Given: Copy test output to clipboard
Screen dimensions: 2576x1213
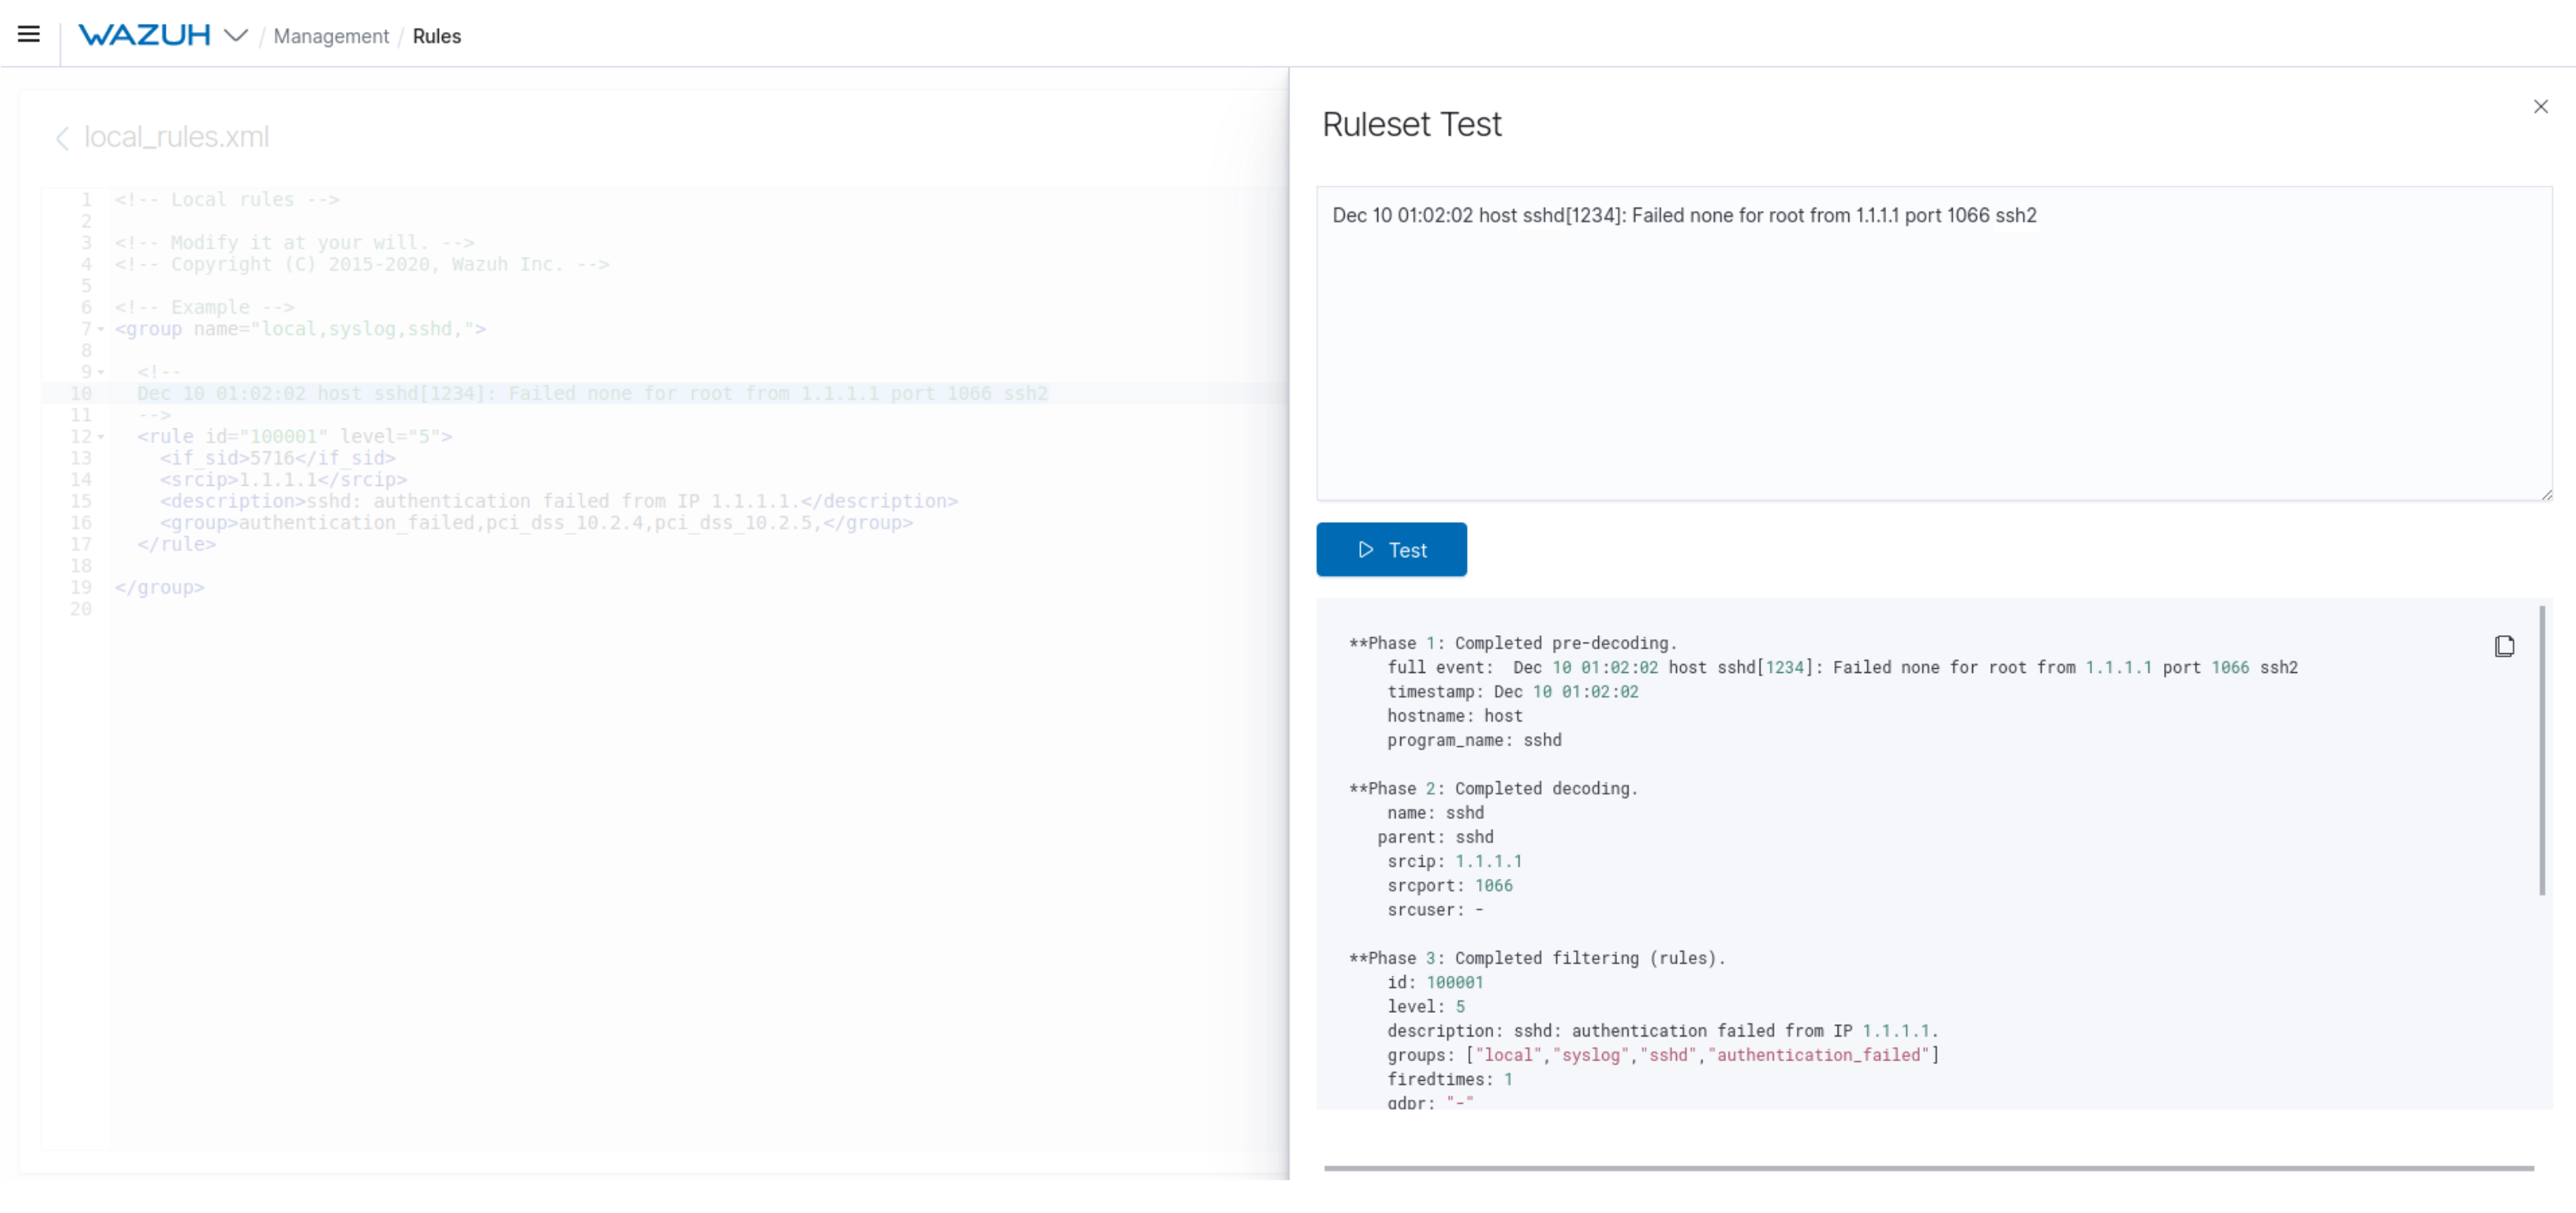Looking at the screenshot, I should (2504, 646).
